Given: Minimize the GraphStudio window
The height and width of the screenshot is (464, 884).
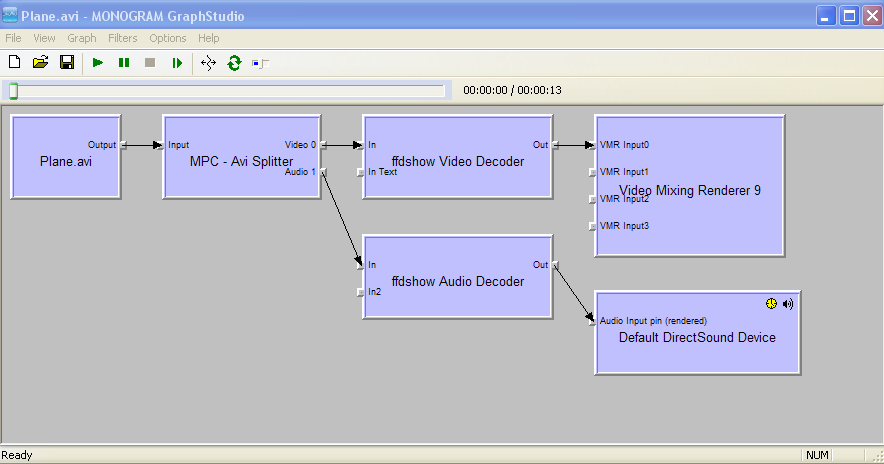Looking at the screenshot, I should tap(826, 16).
